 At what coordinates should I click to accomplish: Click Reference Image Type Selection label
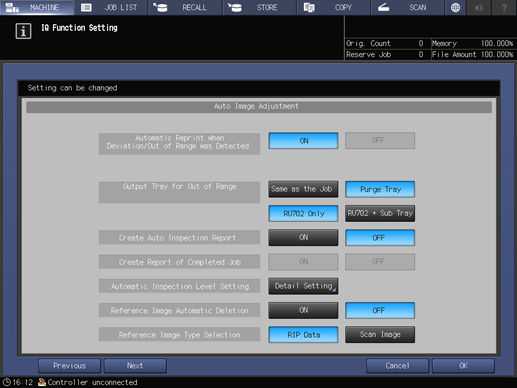pyautogui.click(x=179, y=334)
